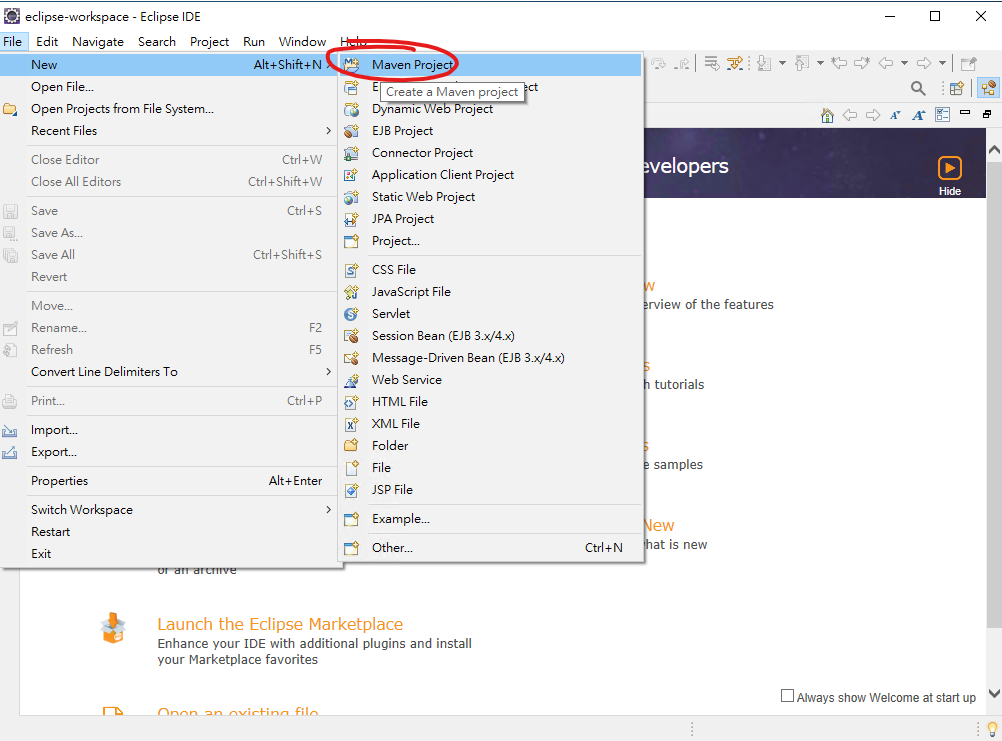The image size is (1002, 741).
Task: Click the Welcome page forward arrow
Action: pyautogui.click(x=873, y=115)
